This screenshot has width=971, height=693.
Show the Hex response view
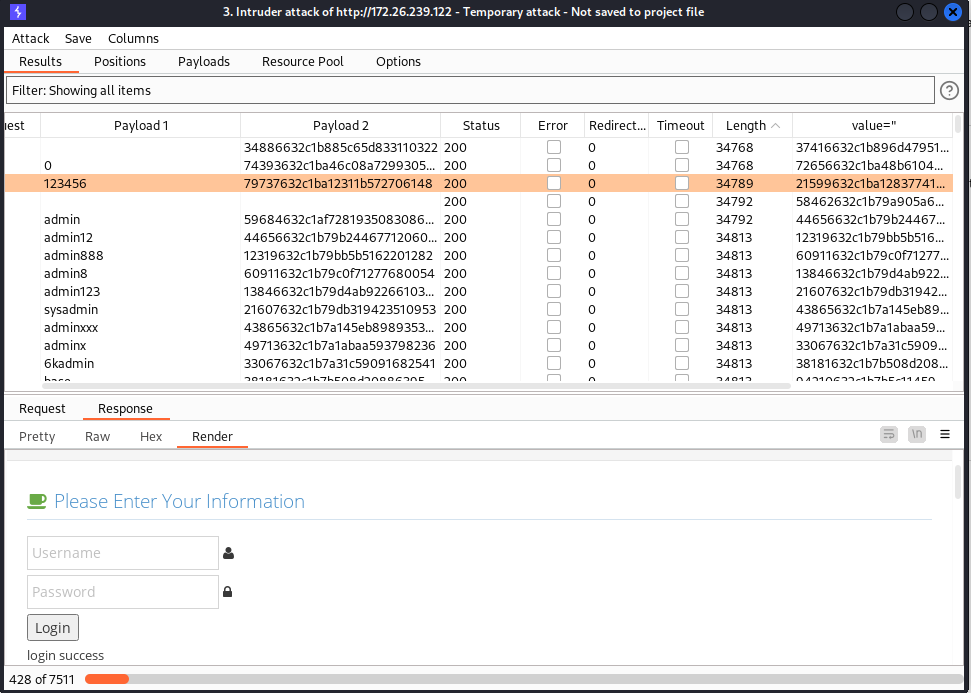click(151, 437)
